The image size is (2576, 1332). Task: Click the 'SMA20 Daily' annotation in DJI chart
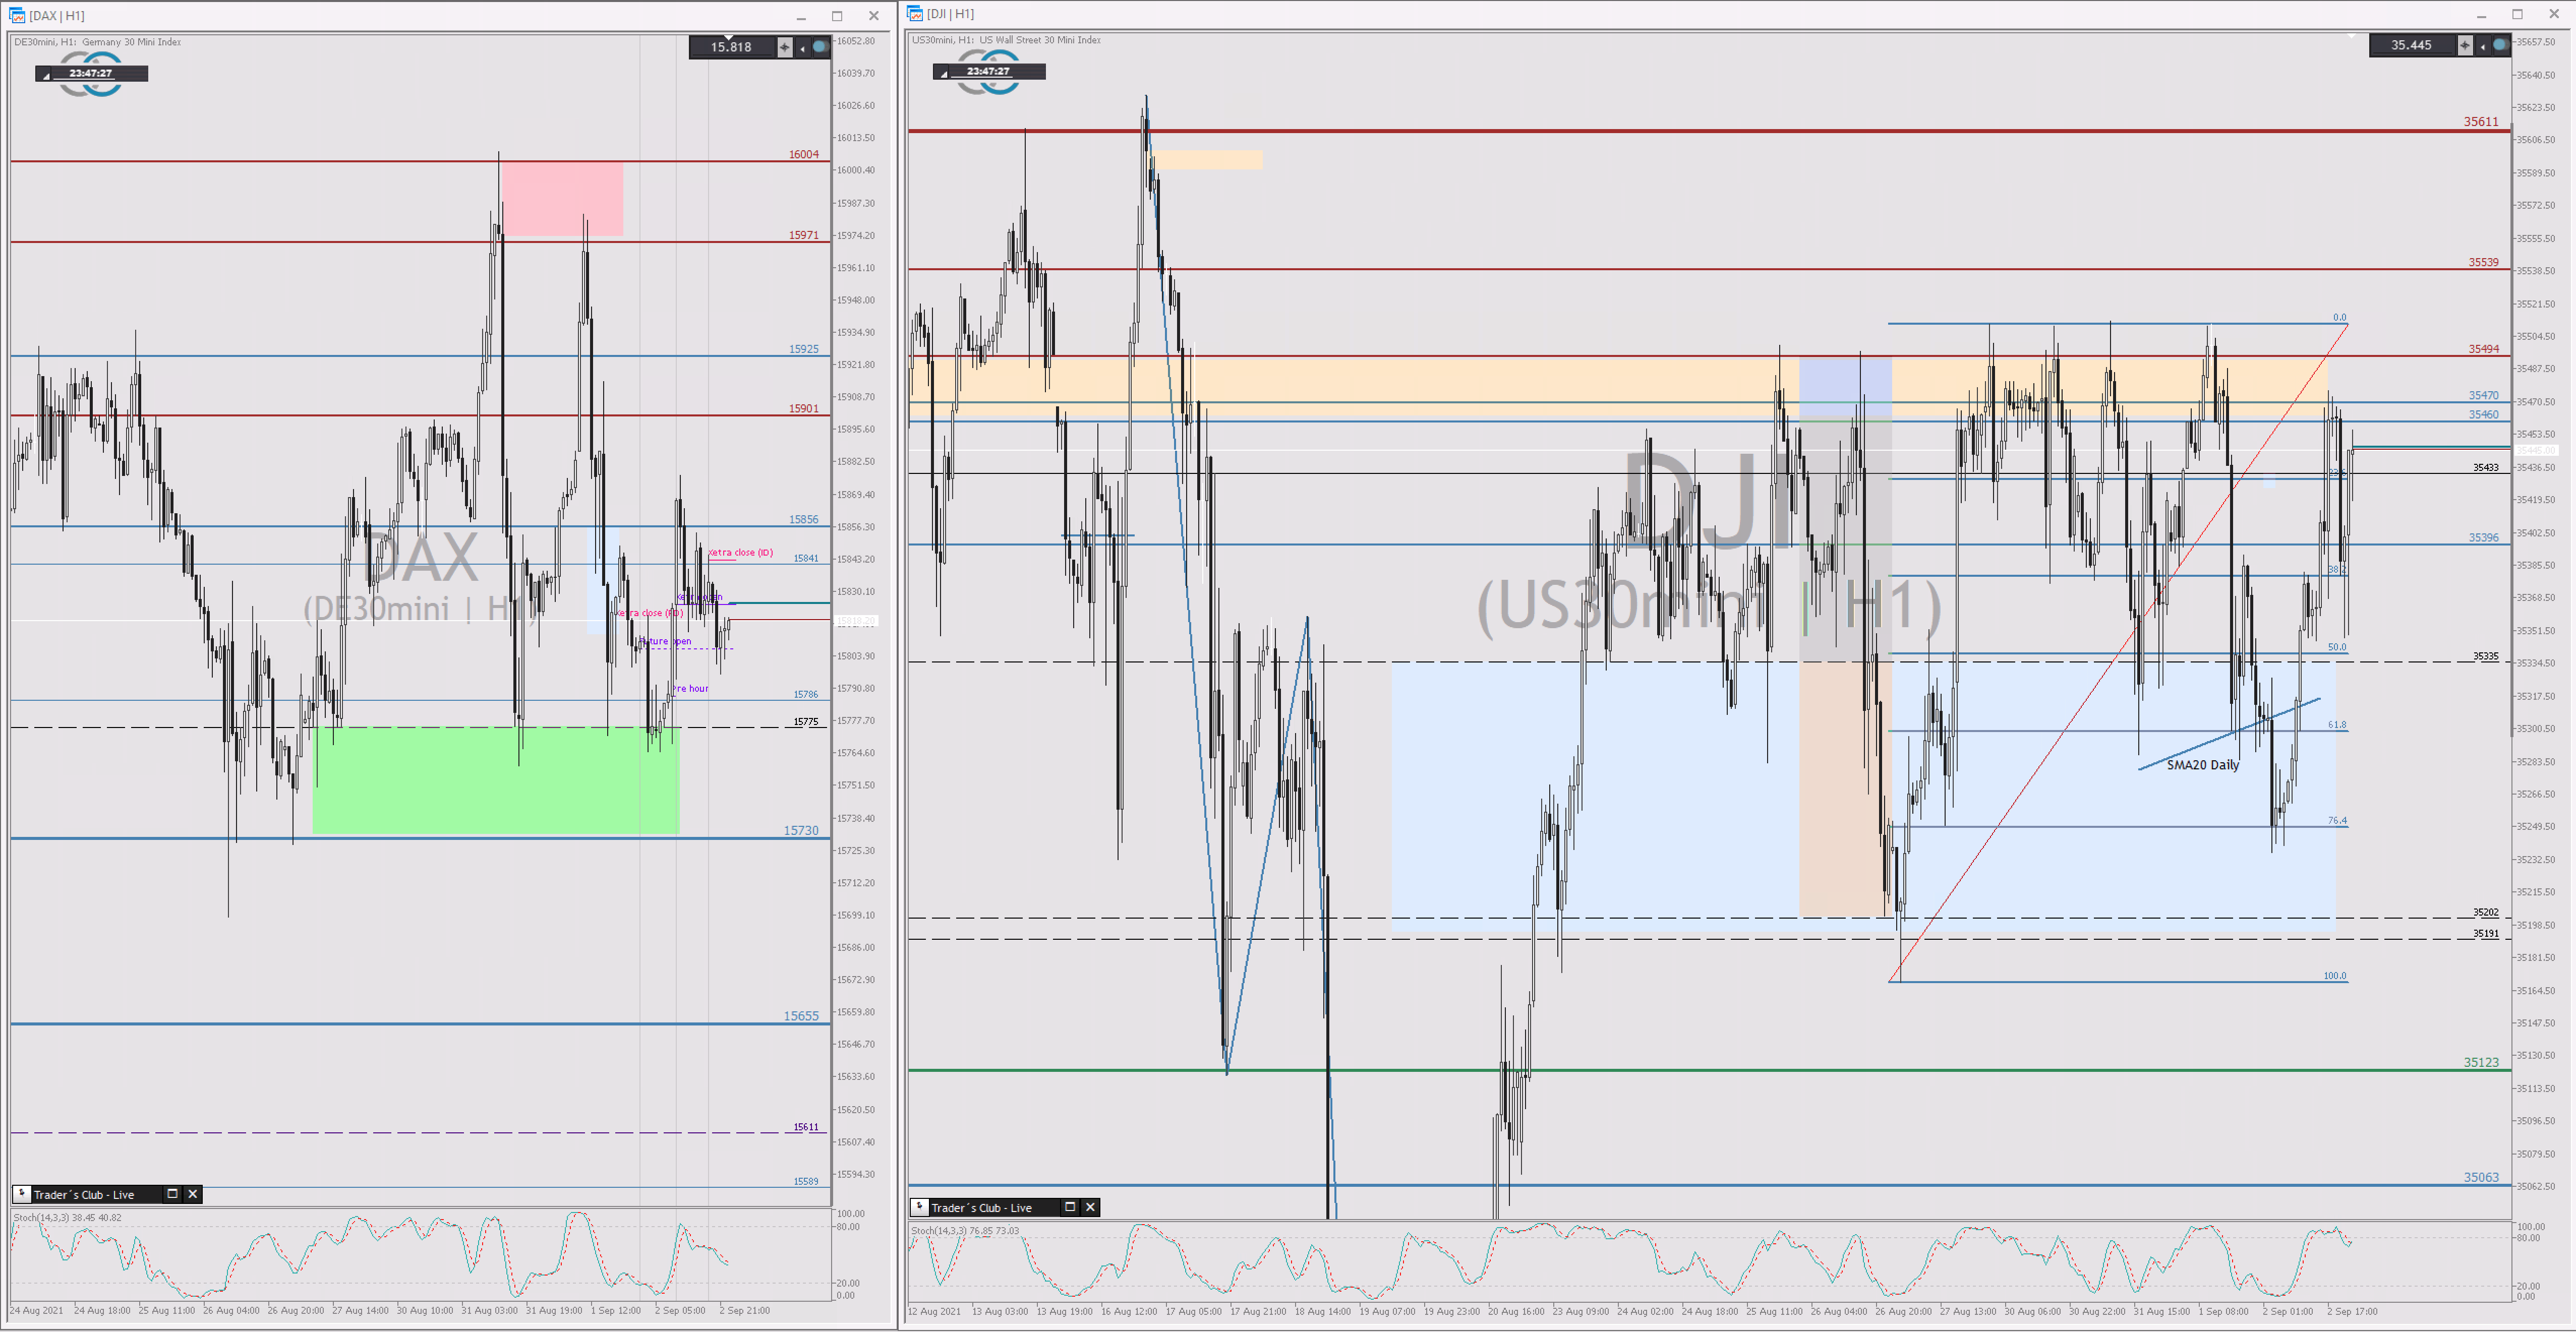click(2203, 765)
